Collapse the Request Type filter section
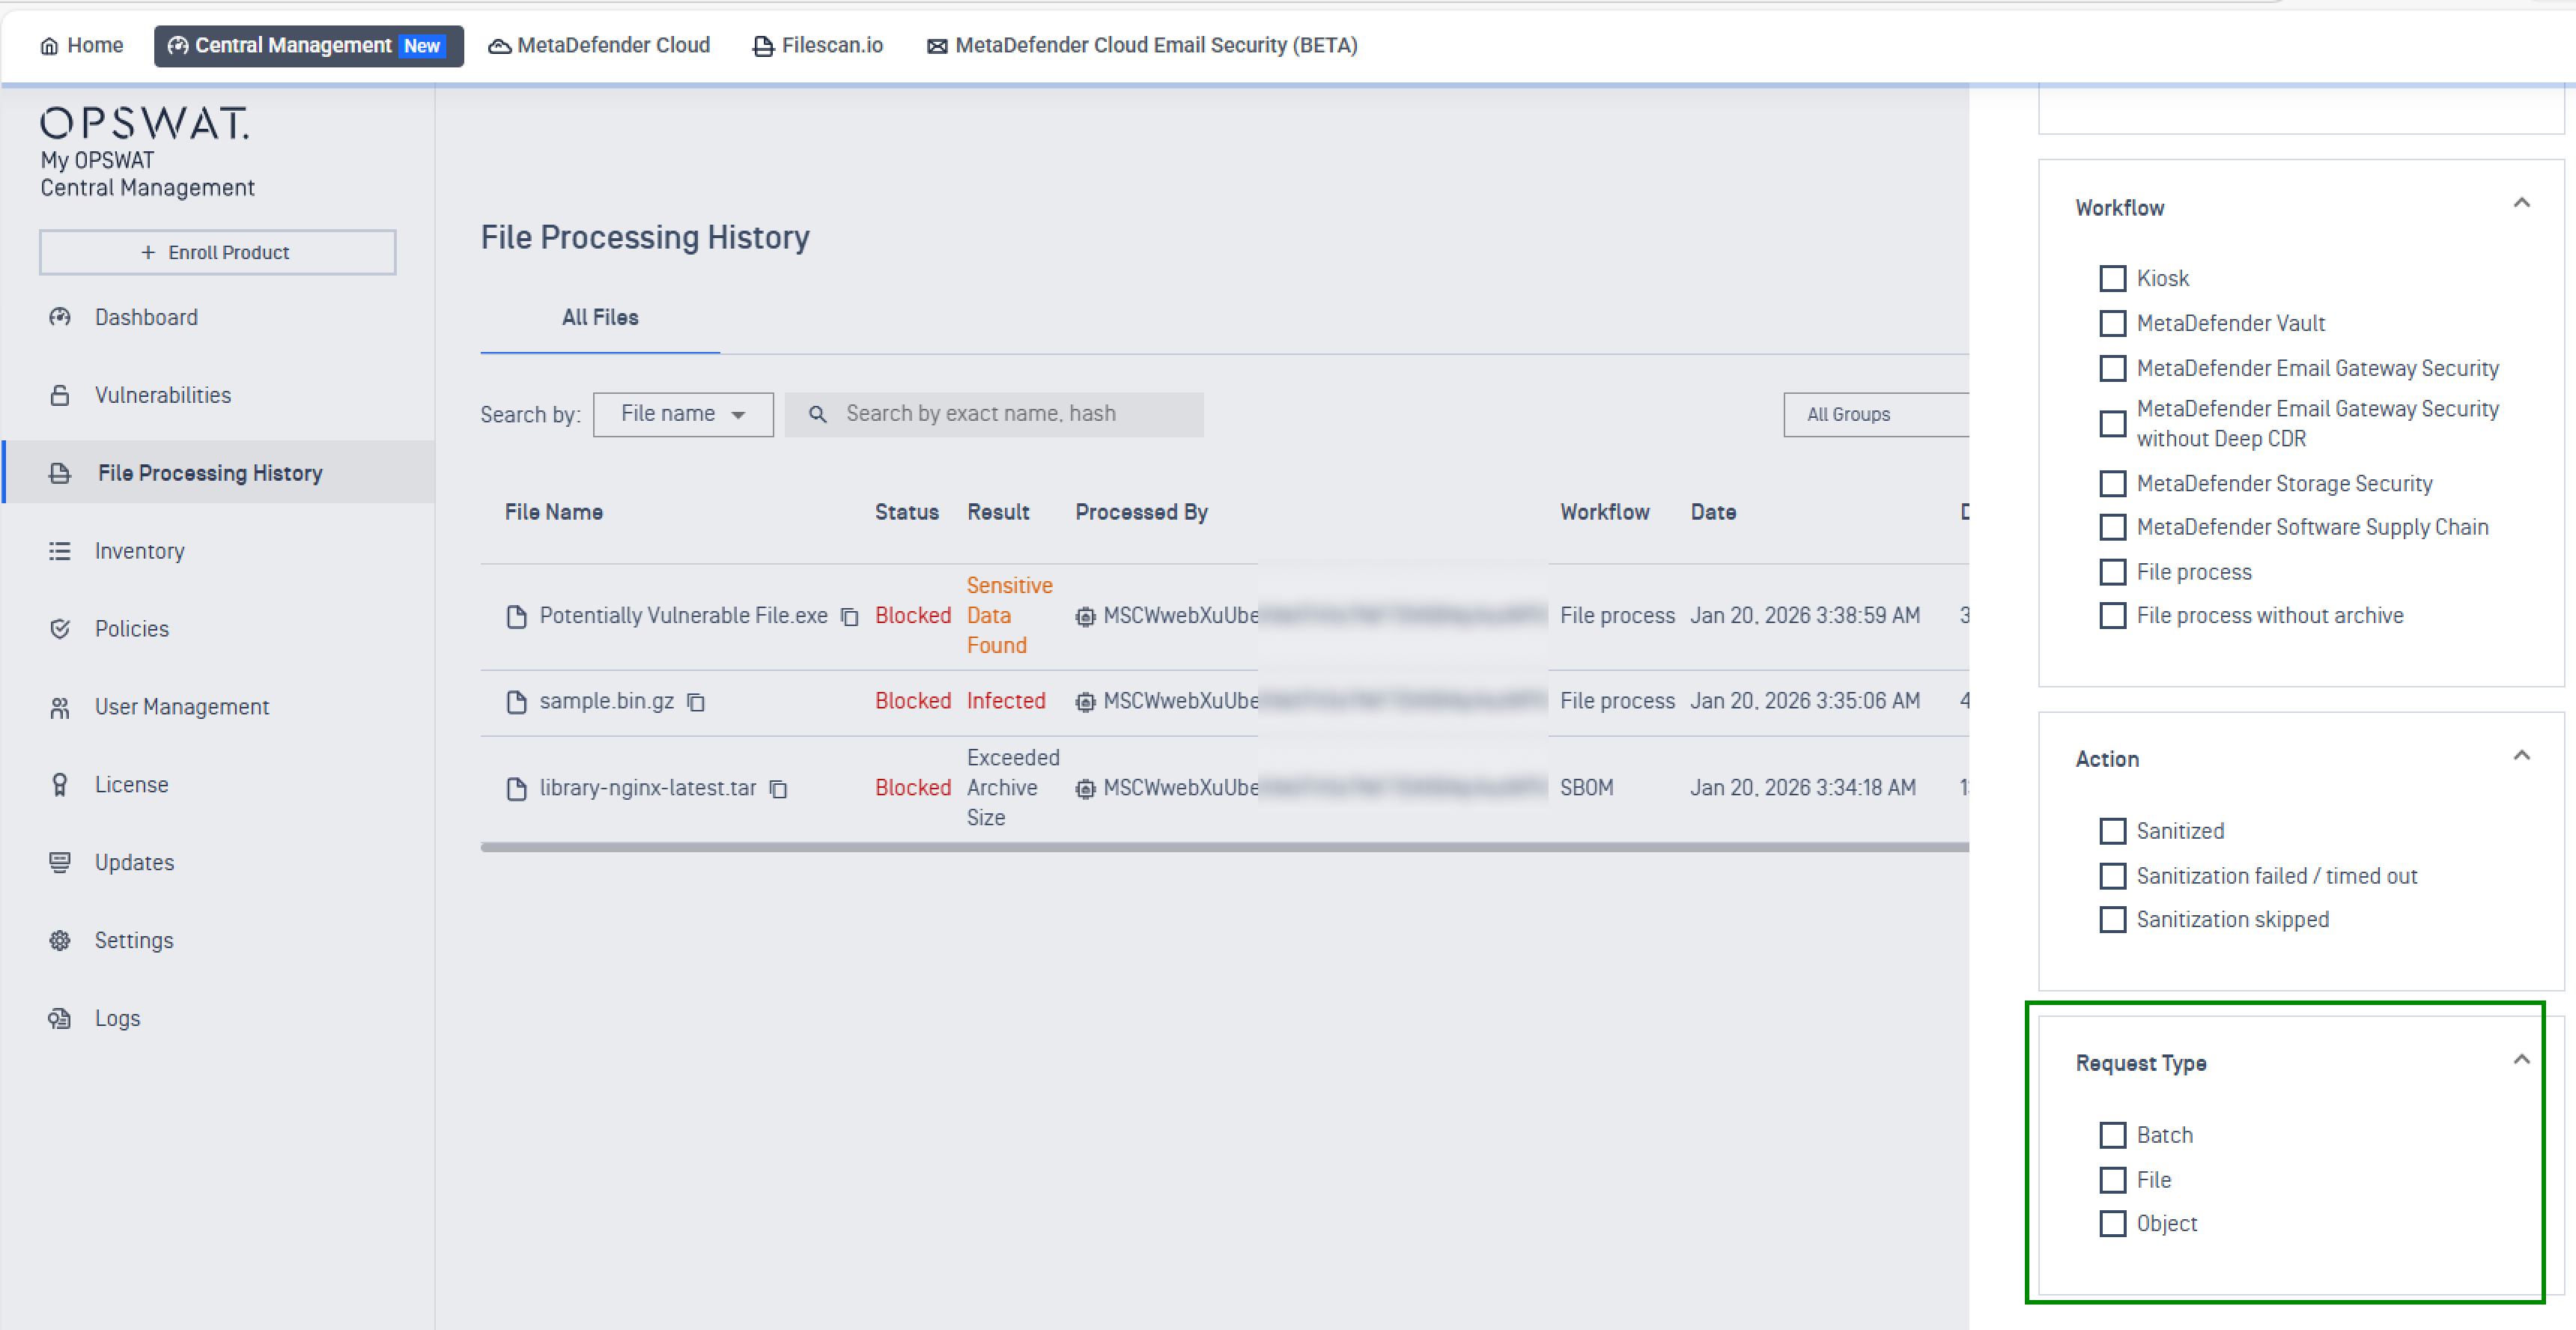This screenshot has width=2576, height=1330. [x=2521, y=1060]
